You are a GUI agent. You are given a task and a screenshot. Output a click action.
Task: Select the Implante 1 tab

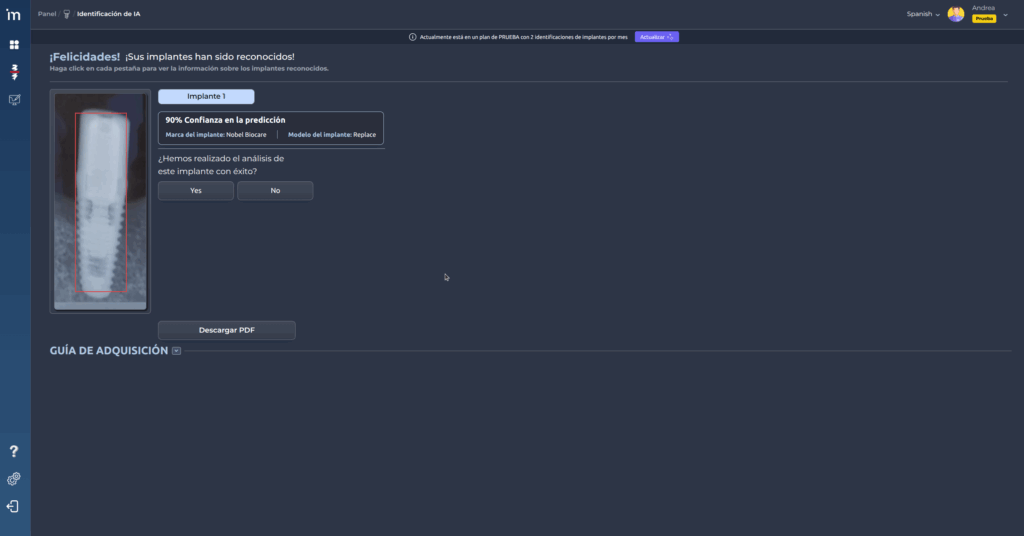pyautogui.click(x=206, y=97)
